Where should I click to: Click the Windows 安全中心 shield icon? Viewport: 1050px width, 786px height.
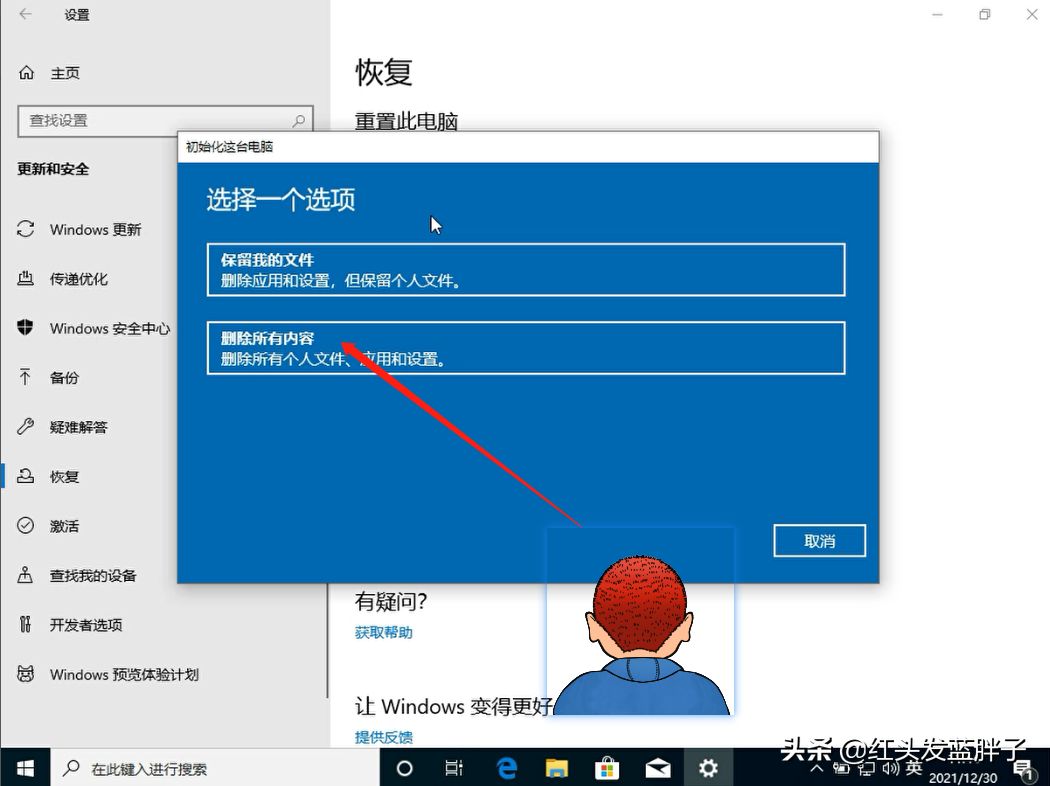[25, 328]
